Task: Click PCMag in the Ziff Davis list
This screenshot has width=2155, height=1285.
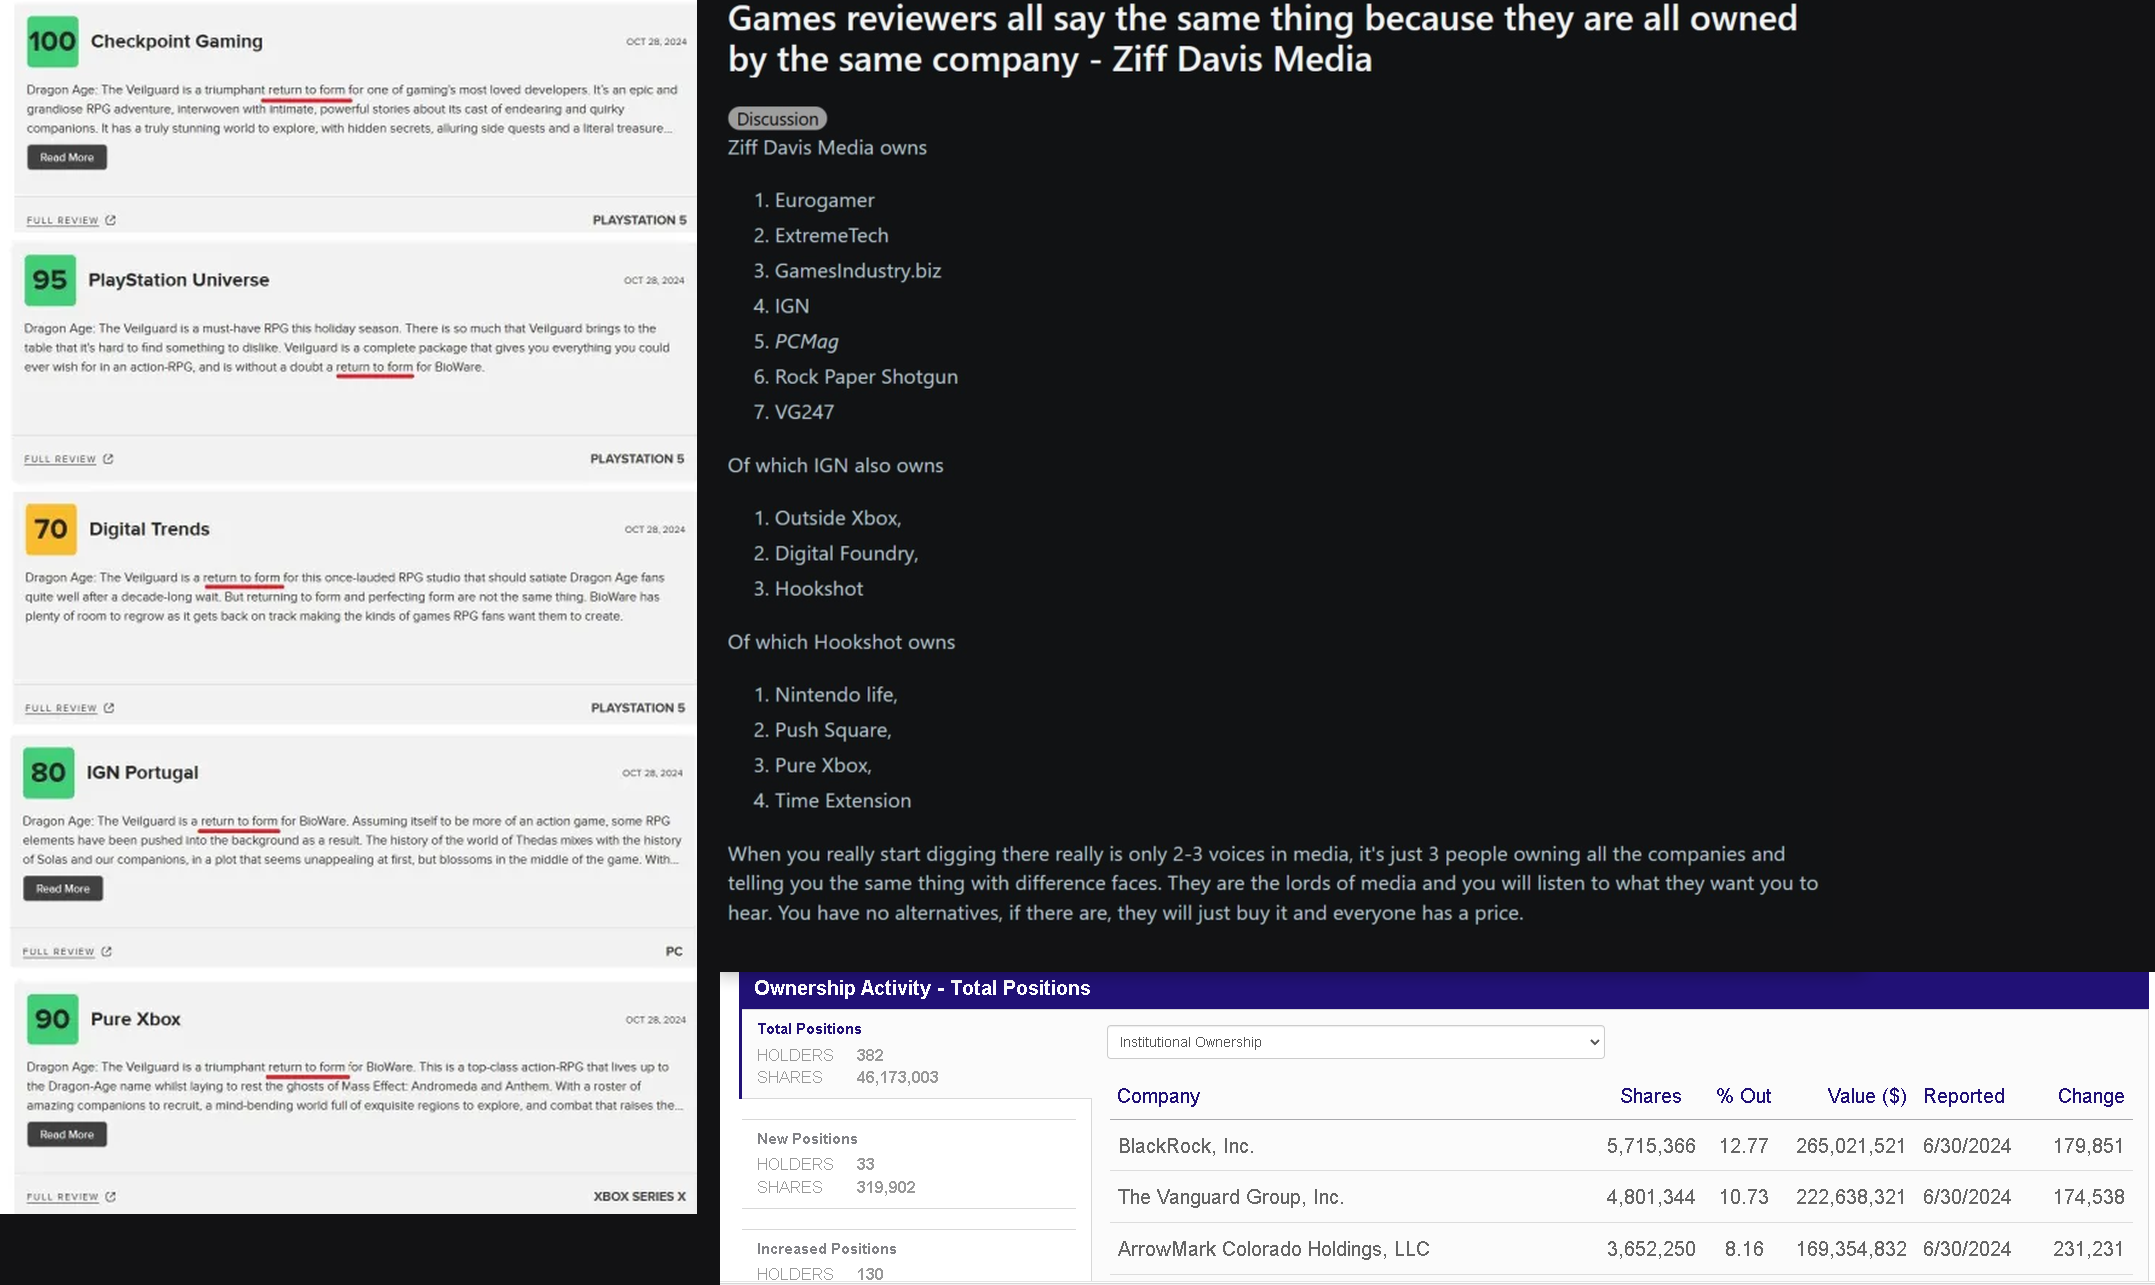Action: (x=807, y=342)
